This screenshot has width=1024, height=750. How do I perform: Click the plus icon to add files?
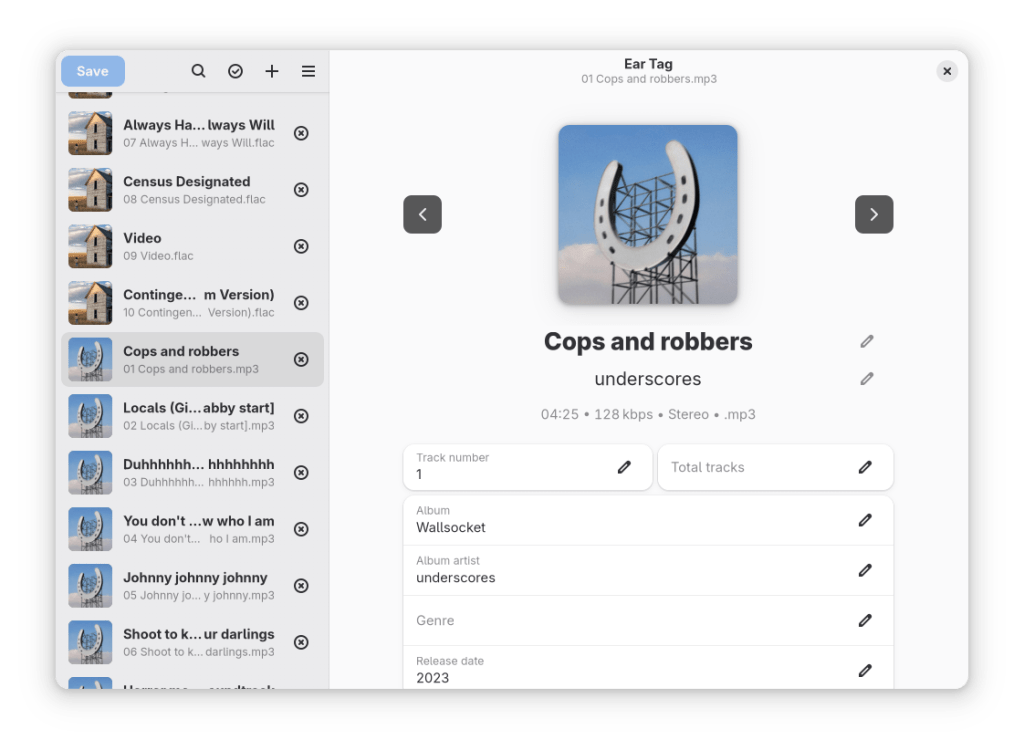pyautogui.click(x=272, y=71)
